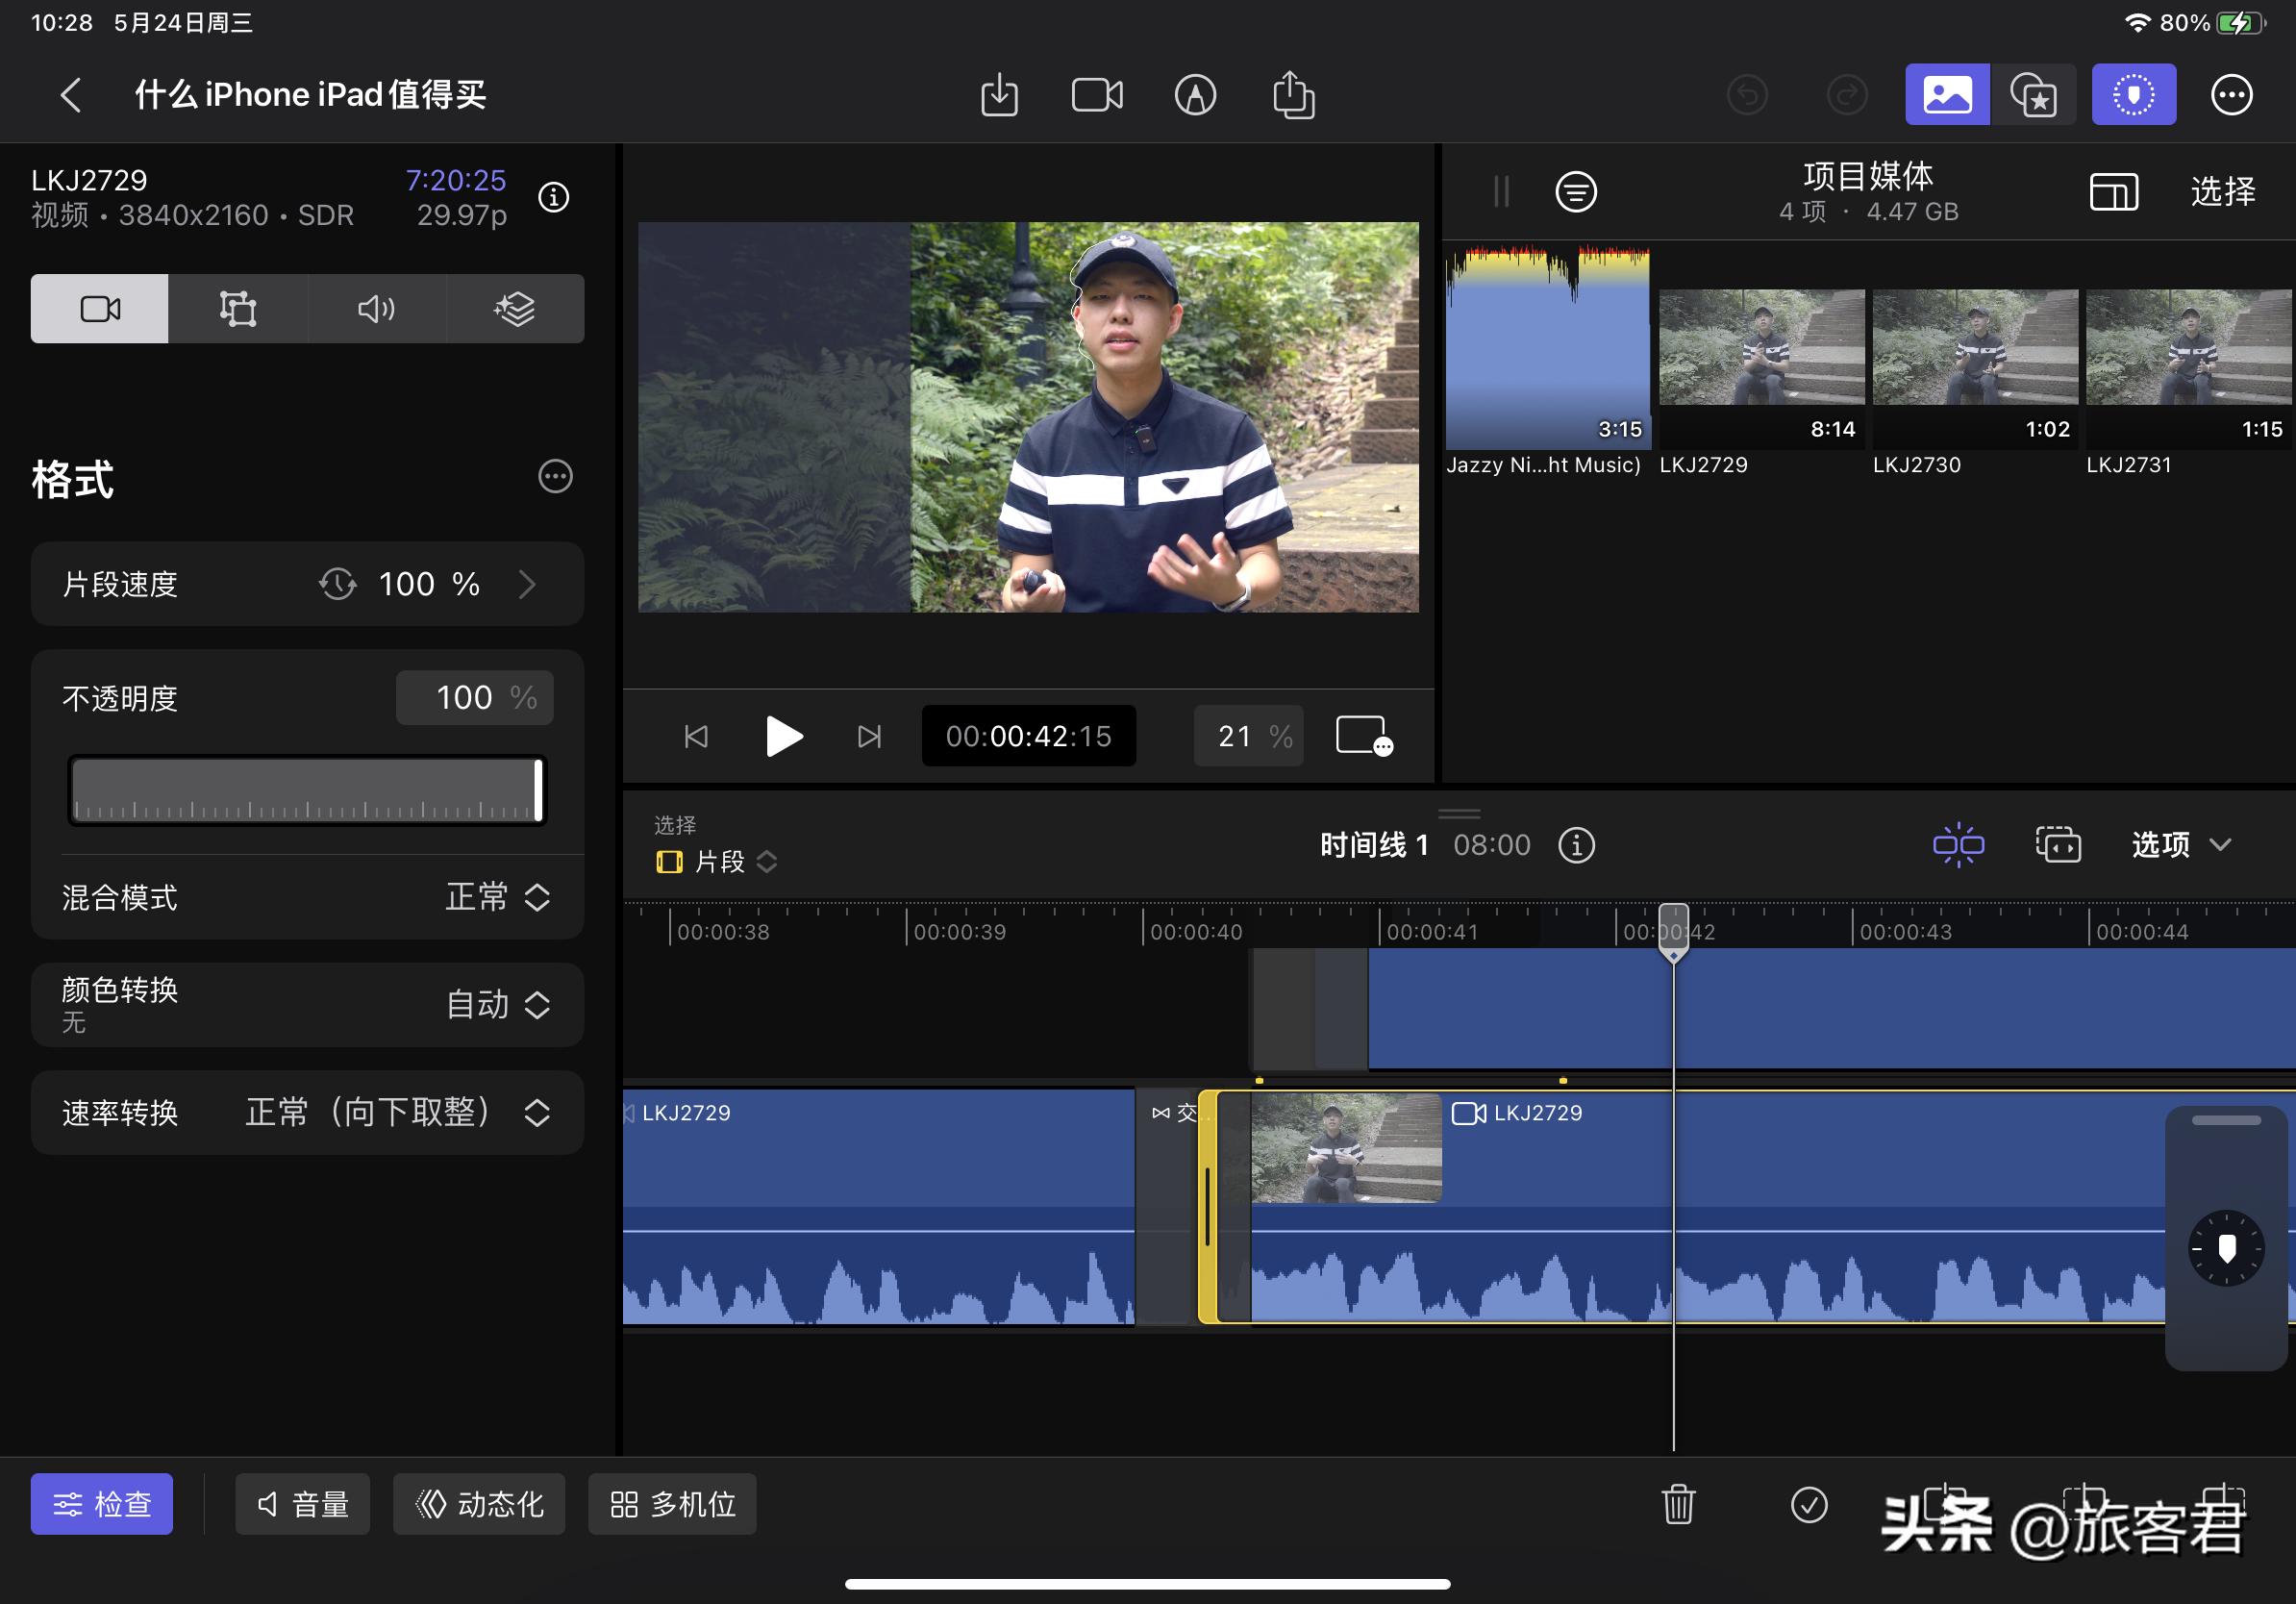Click the 不透明度 opacity slider

point(306,790)
